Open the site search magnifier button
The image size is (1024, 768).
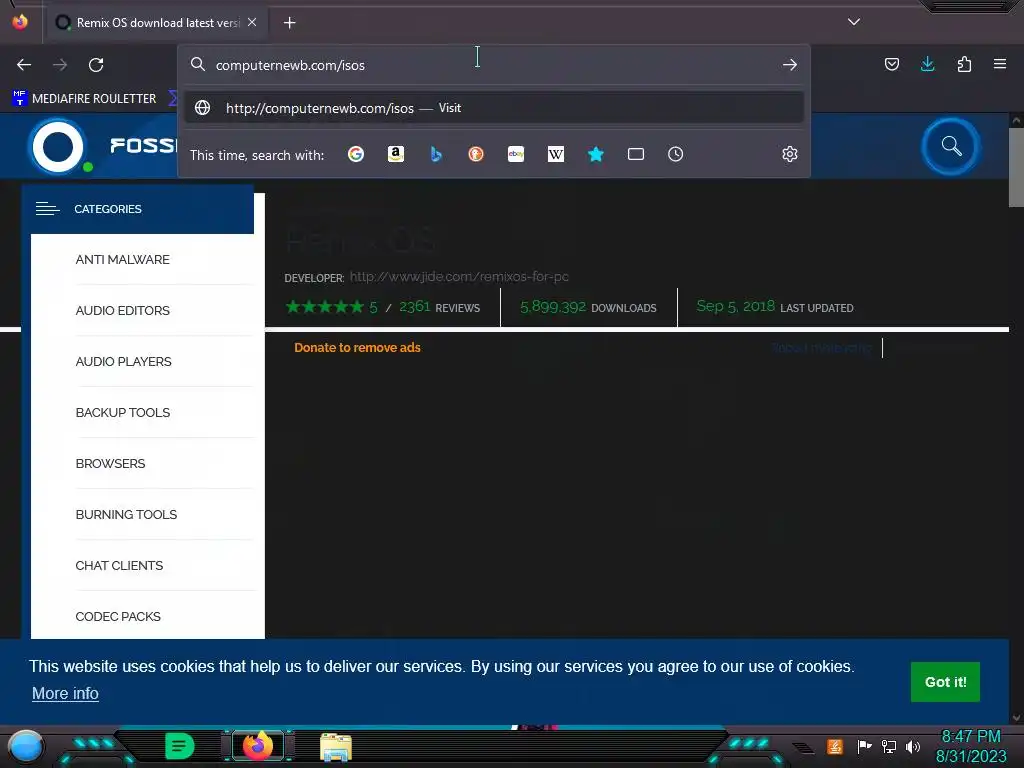point(951,146)
